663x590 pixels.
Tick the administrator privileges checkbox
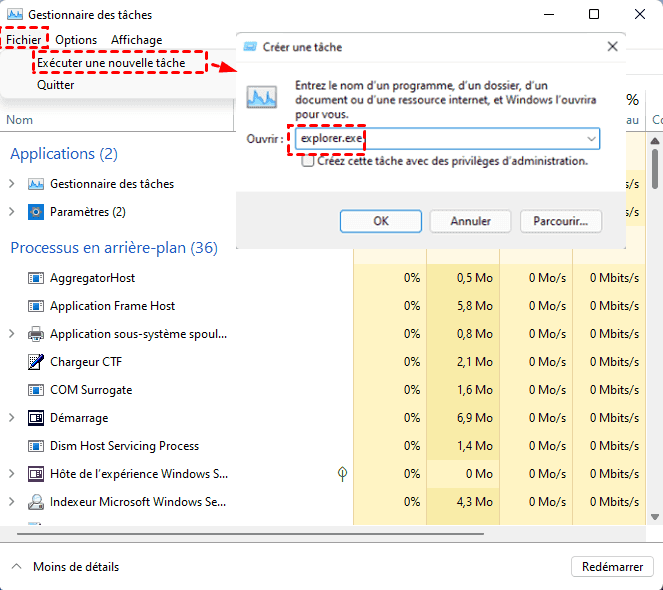tap(308, 161)
